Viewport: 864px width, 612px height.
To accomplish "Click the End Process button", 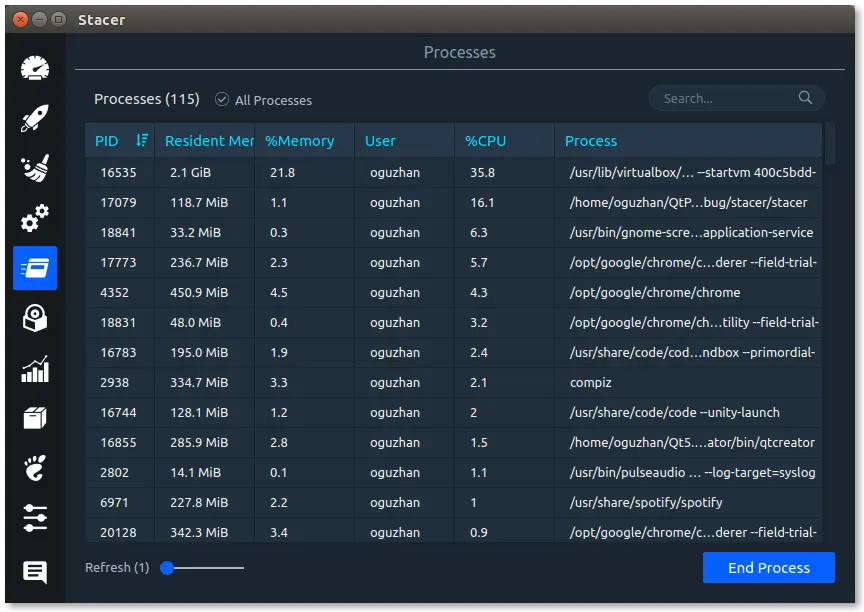I will click(768, 568).
